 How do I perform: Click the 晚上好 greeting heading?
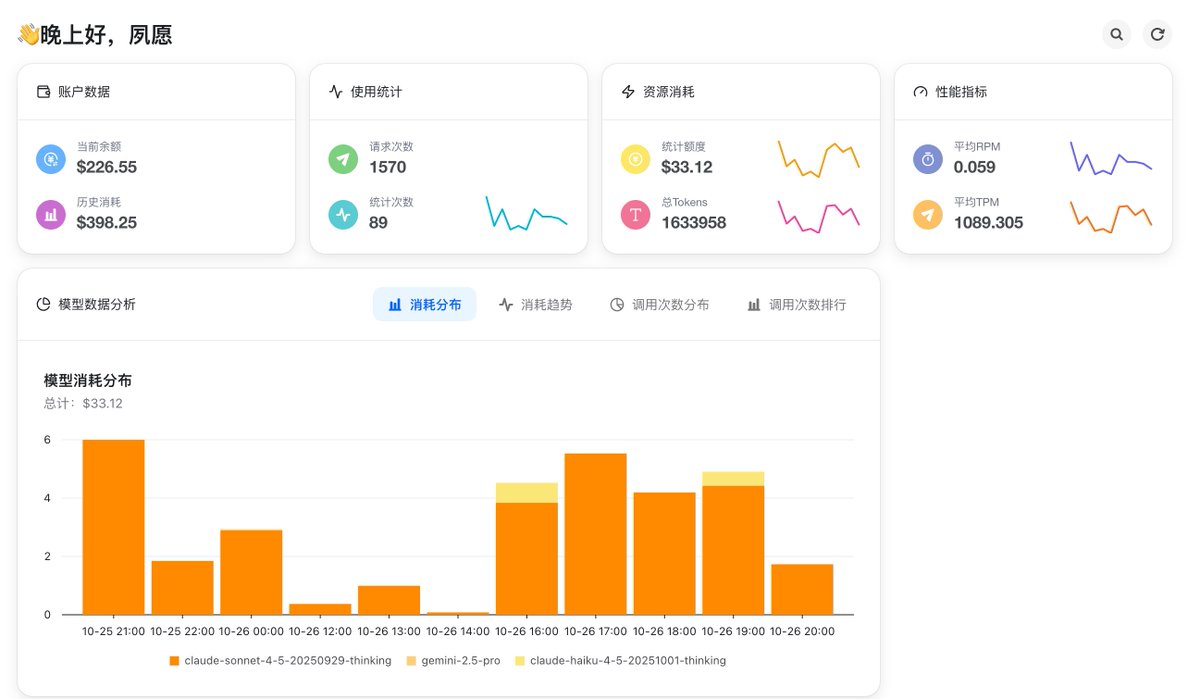click(95, 35)
